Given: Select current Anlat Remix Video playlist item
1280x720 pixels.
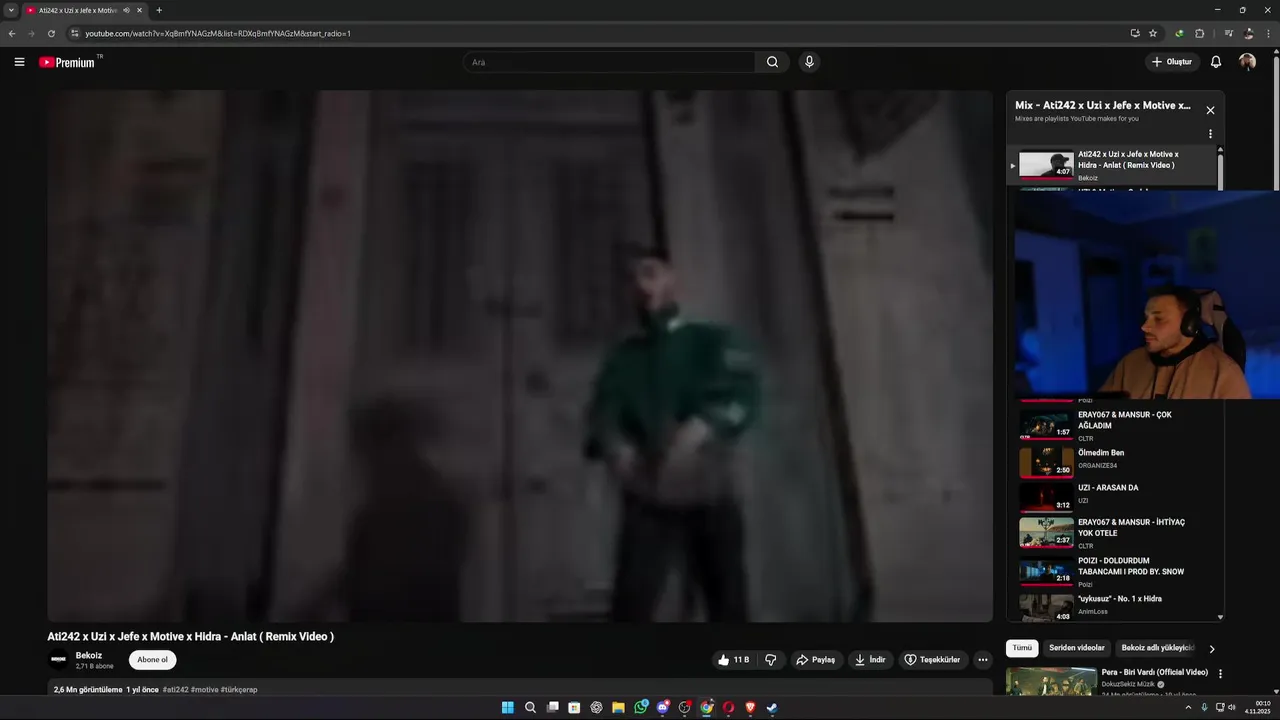Looking at the screenshot, I should click(1112, 165).
